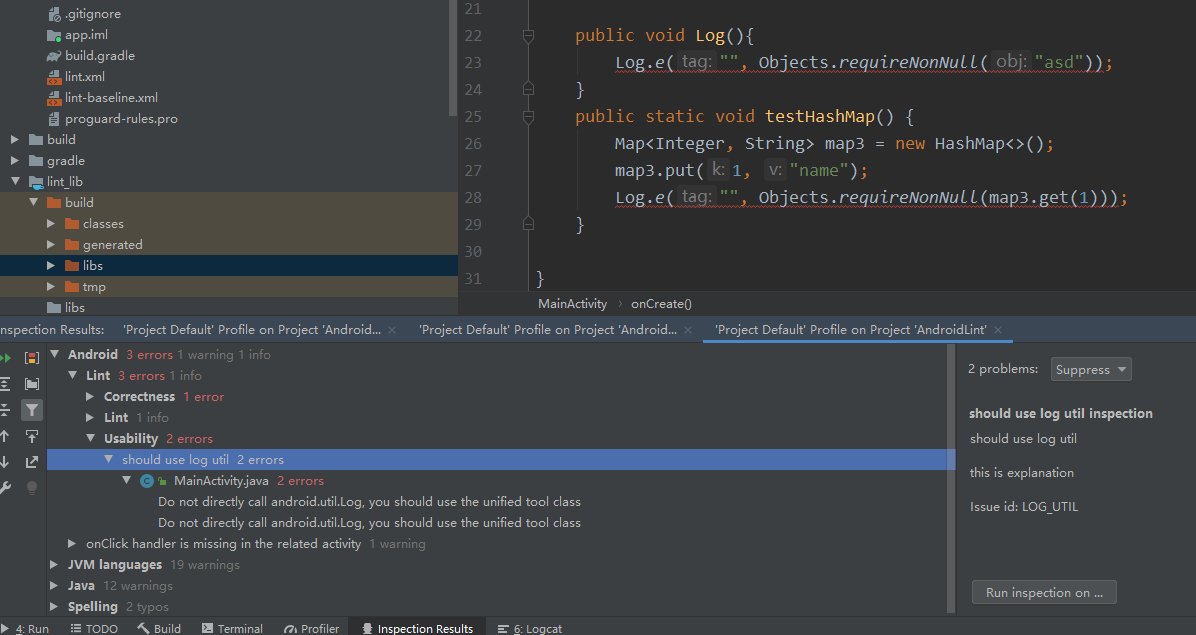Viewport: 1196px width, 635px height.
Task: Expand the Correctness category
Action: tap(89, 396)
